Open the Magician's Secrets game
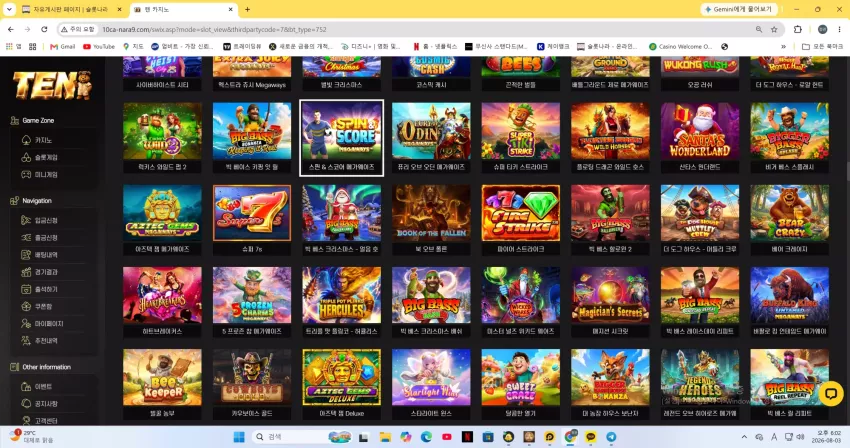Viewport: 850px width, 448px height. pyautogui.click(x=610, y=302)
